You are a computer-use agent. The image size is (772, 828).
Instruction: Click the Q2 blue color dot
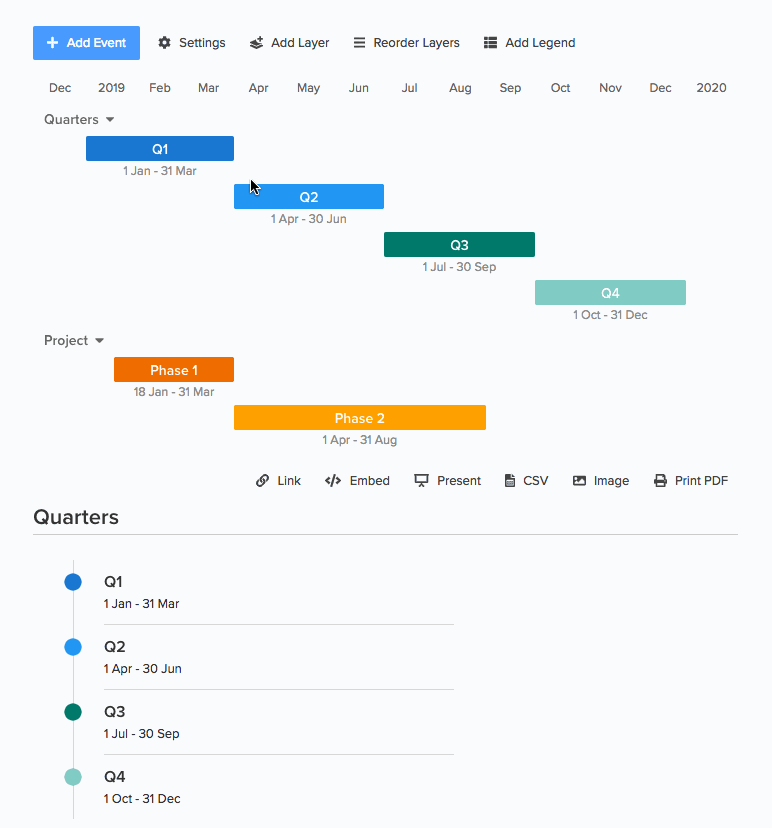pos(73,647)
